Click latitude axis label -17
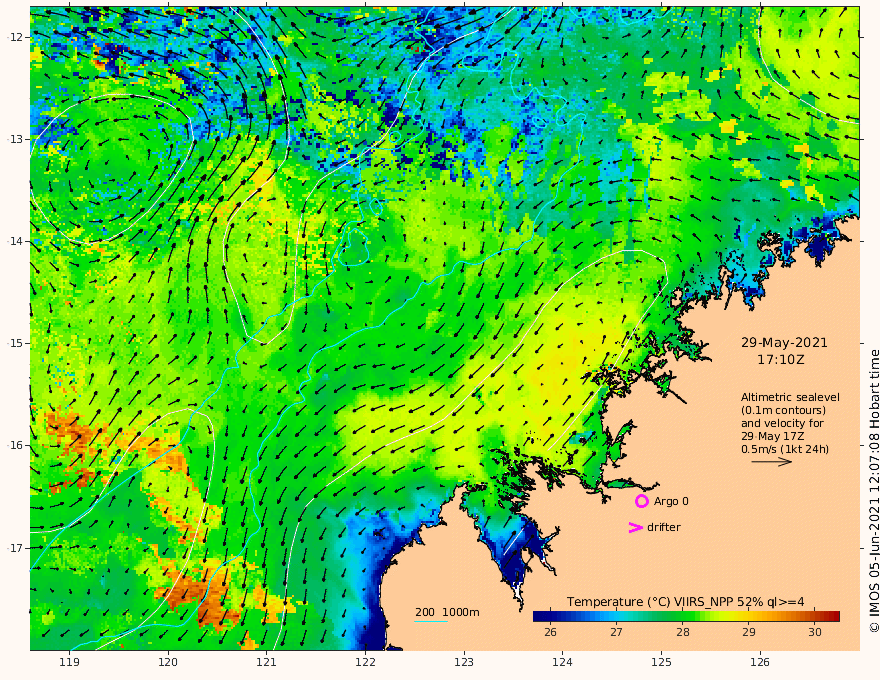This screenshot has height=680, width=880. tap(16, 548)
